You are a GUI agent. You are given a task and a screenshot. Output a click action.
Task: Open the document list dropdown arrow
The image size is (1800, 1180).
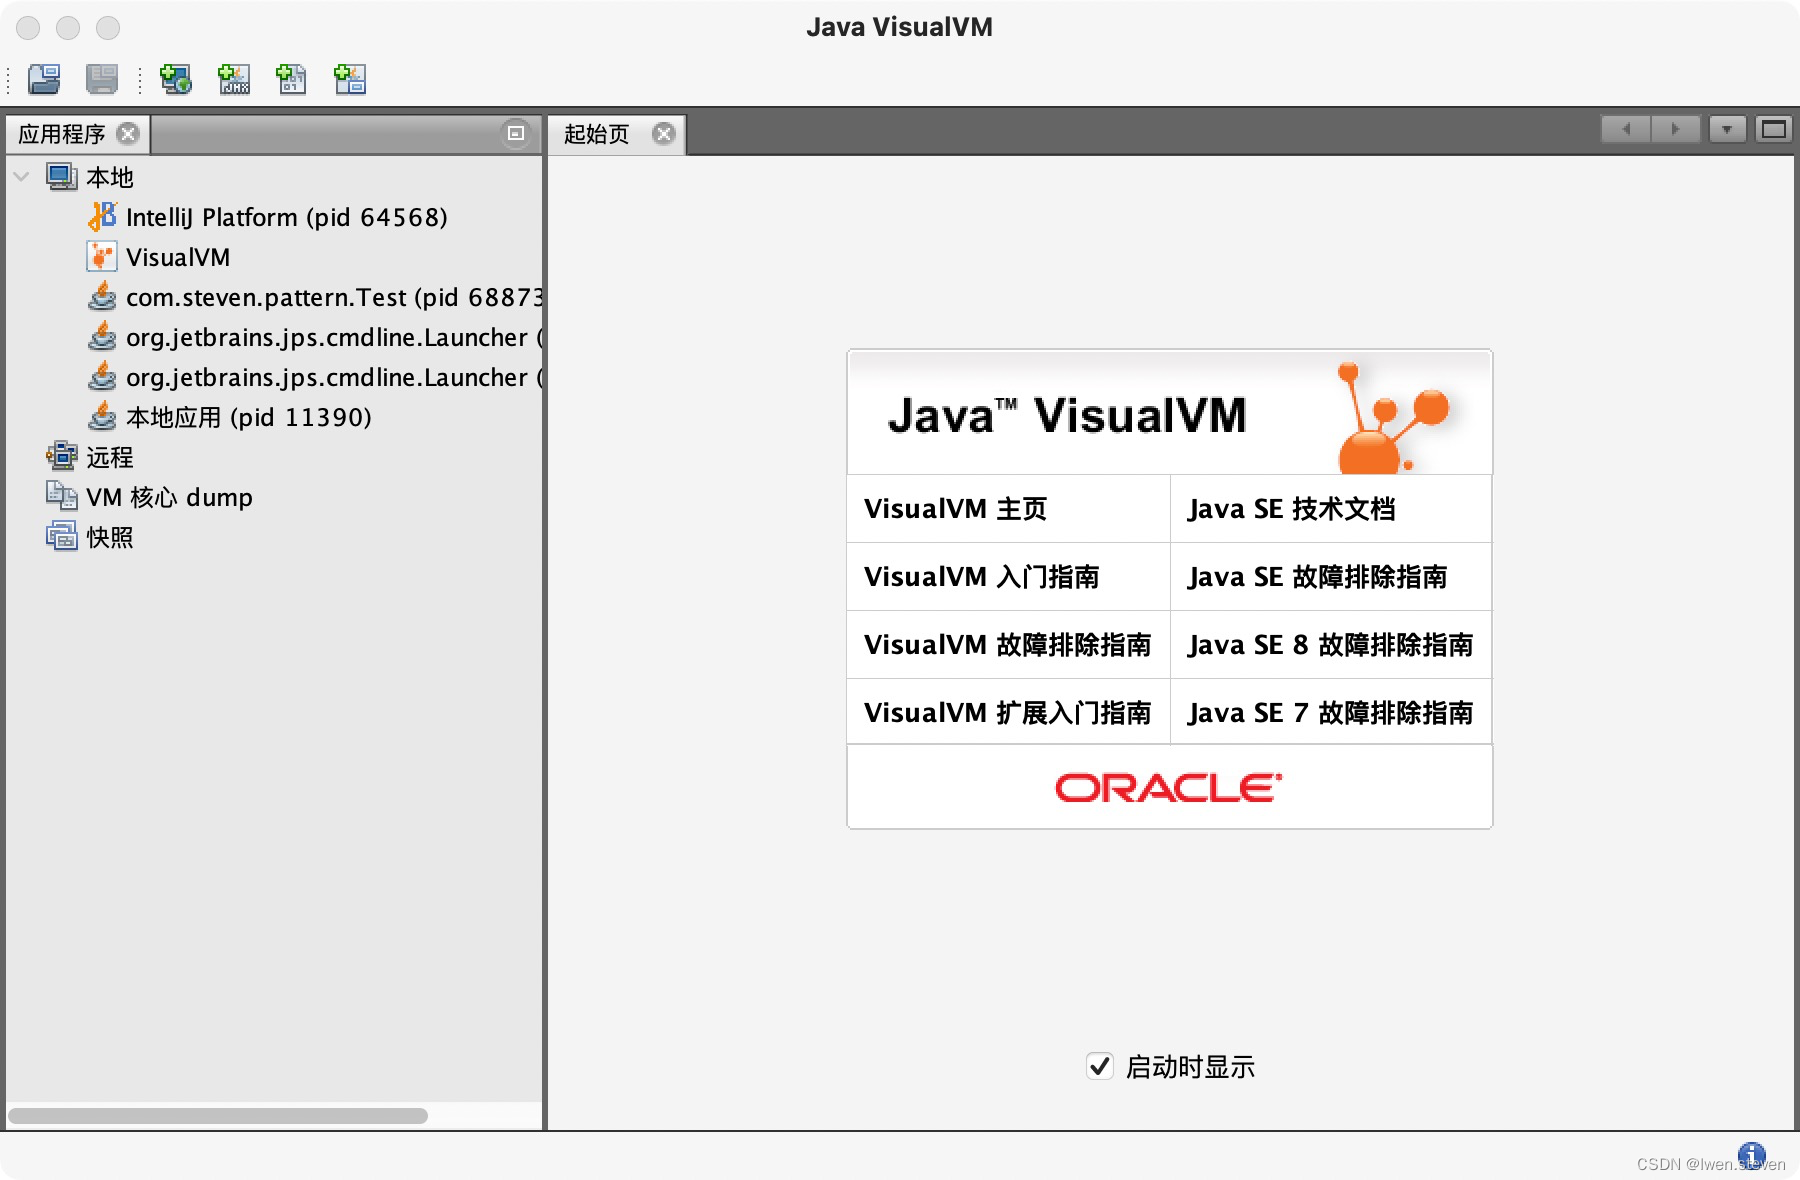click(1727, 129)
